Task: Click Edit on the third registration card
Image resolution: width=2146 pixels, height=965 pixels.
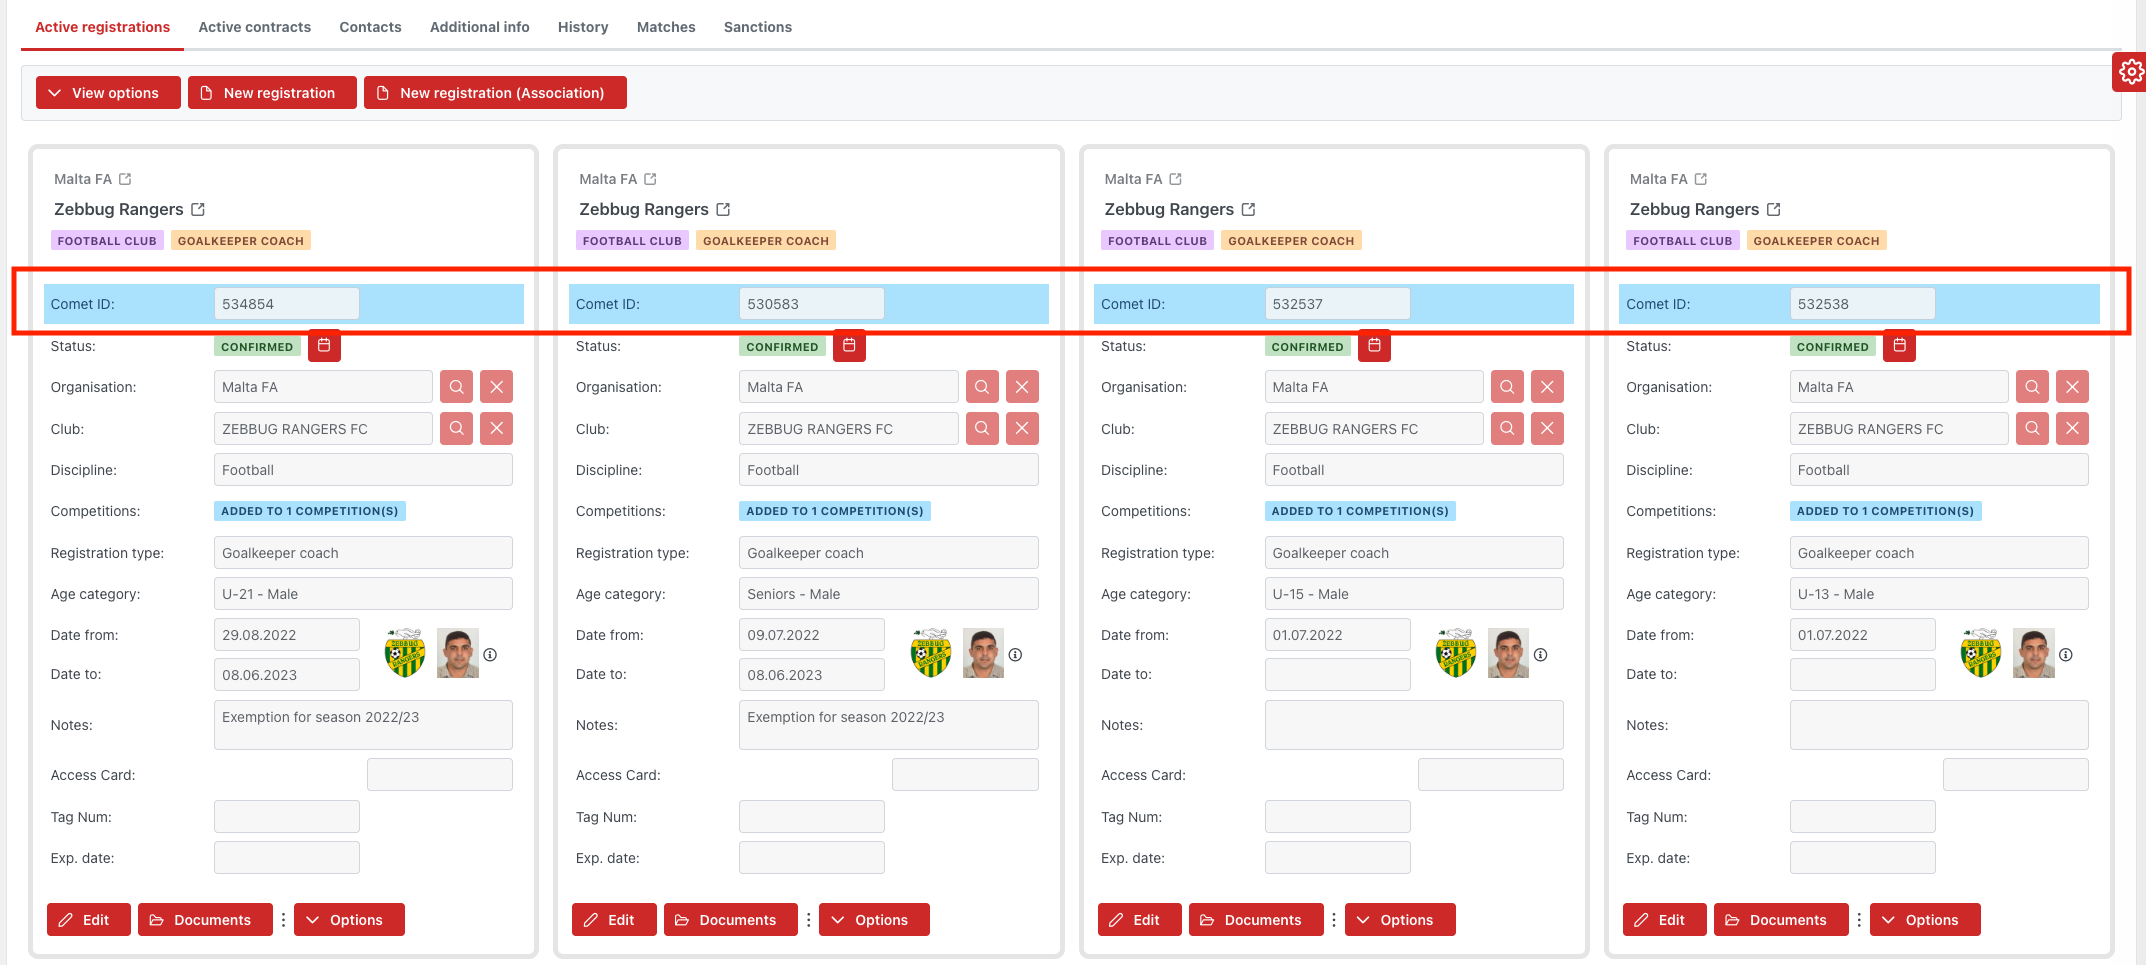Action: pyautogui.click(x=1139, y=920)
